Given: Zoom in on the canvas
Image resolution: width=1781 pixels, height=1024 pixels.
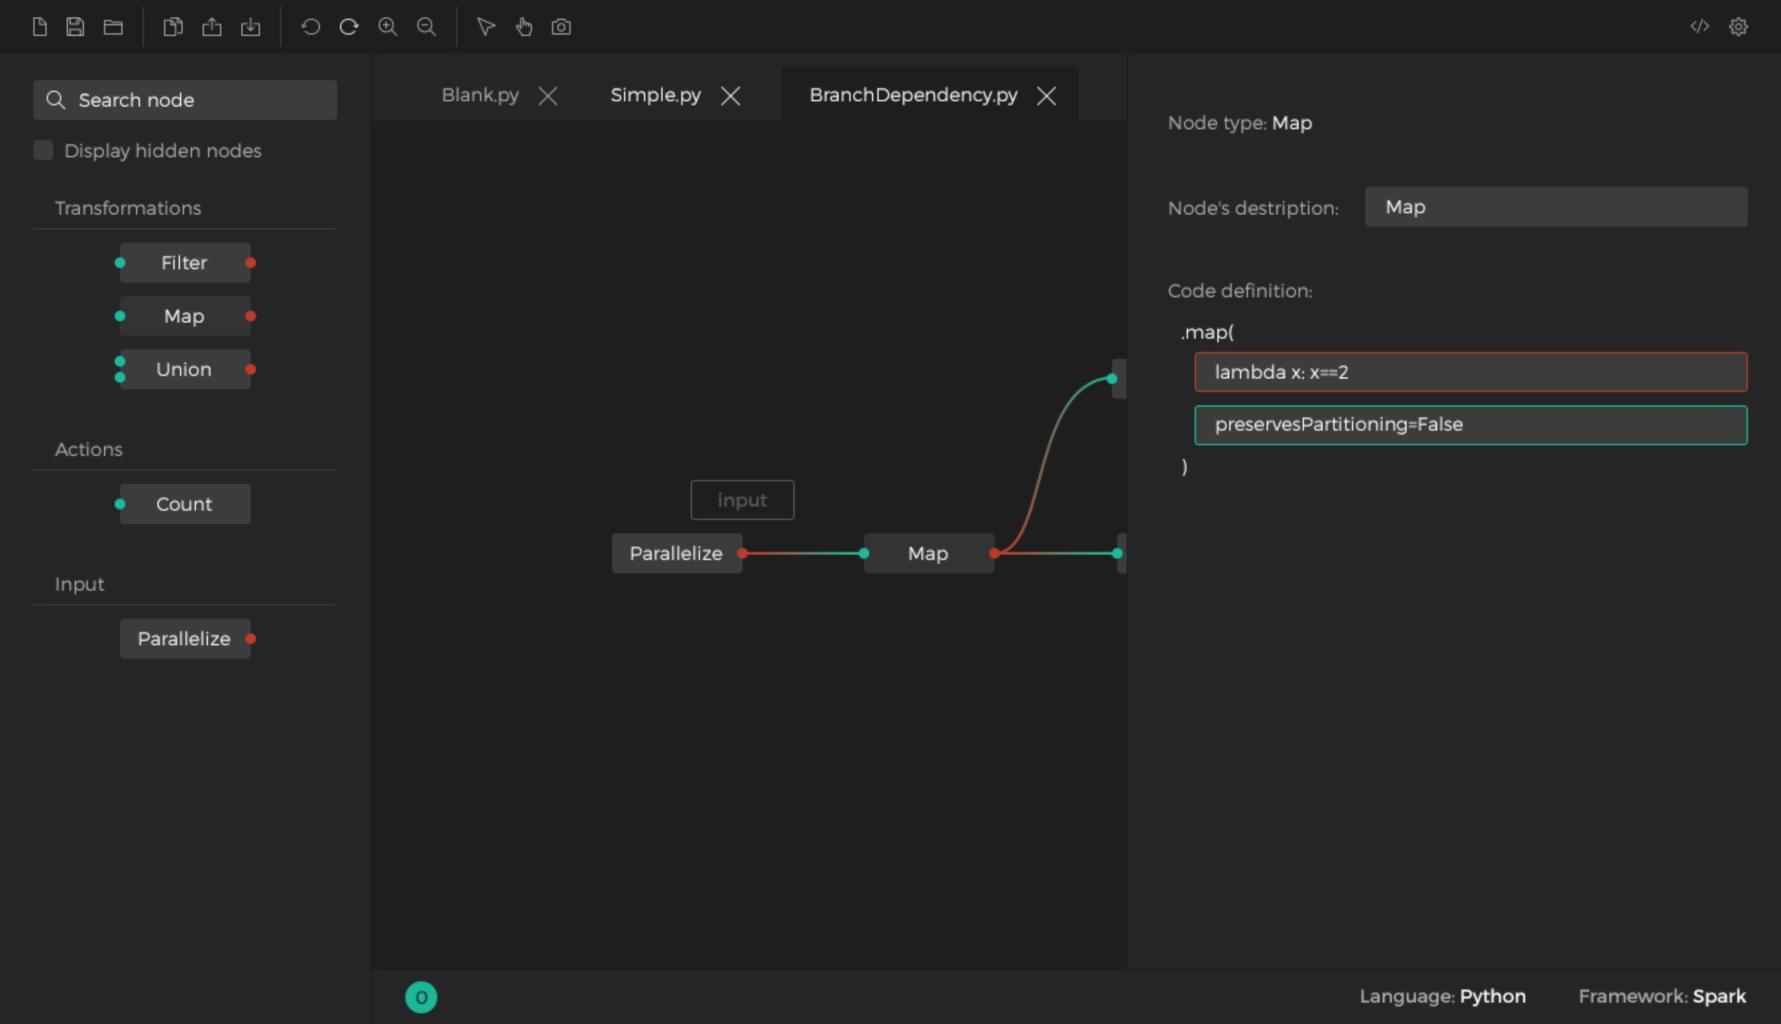Looking at the screenshot, I should point(388,27).
